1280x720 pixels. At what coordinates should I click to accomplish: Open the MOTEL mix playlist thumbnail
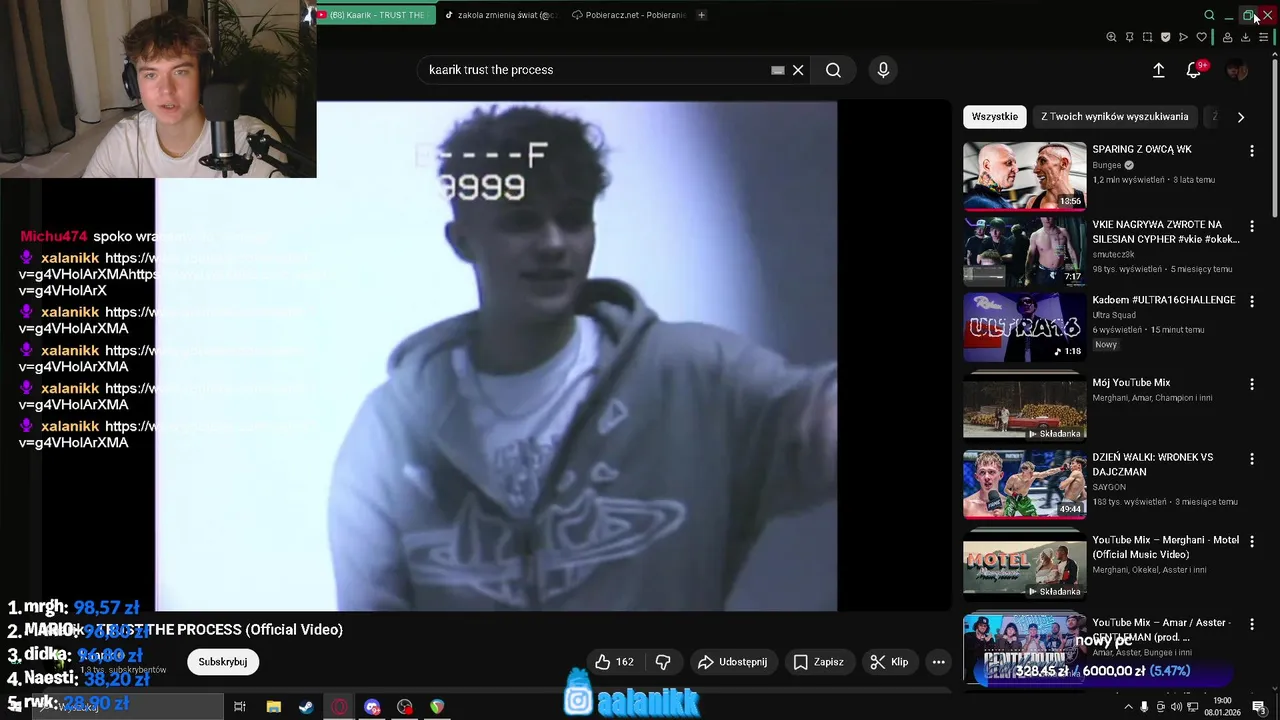pyautogui.click(x=1025, y=568)
